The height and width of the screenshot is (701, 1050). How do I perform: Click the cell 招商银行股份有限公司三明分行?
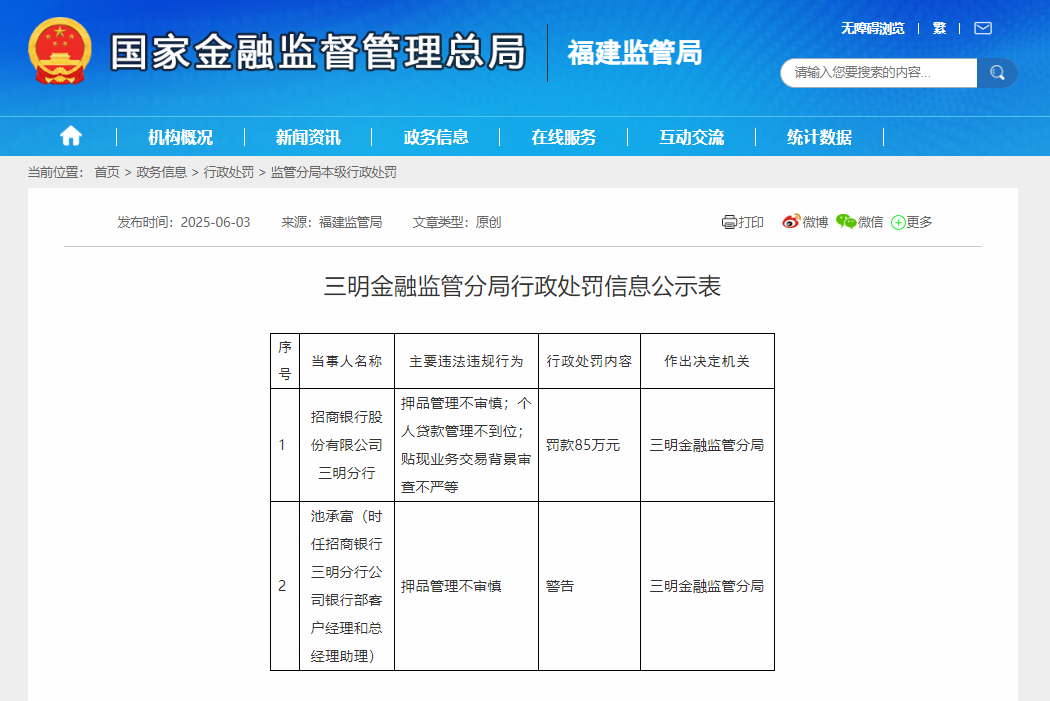coord(347,445)
